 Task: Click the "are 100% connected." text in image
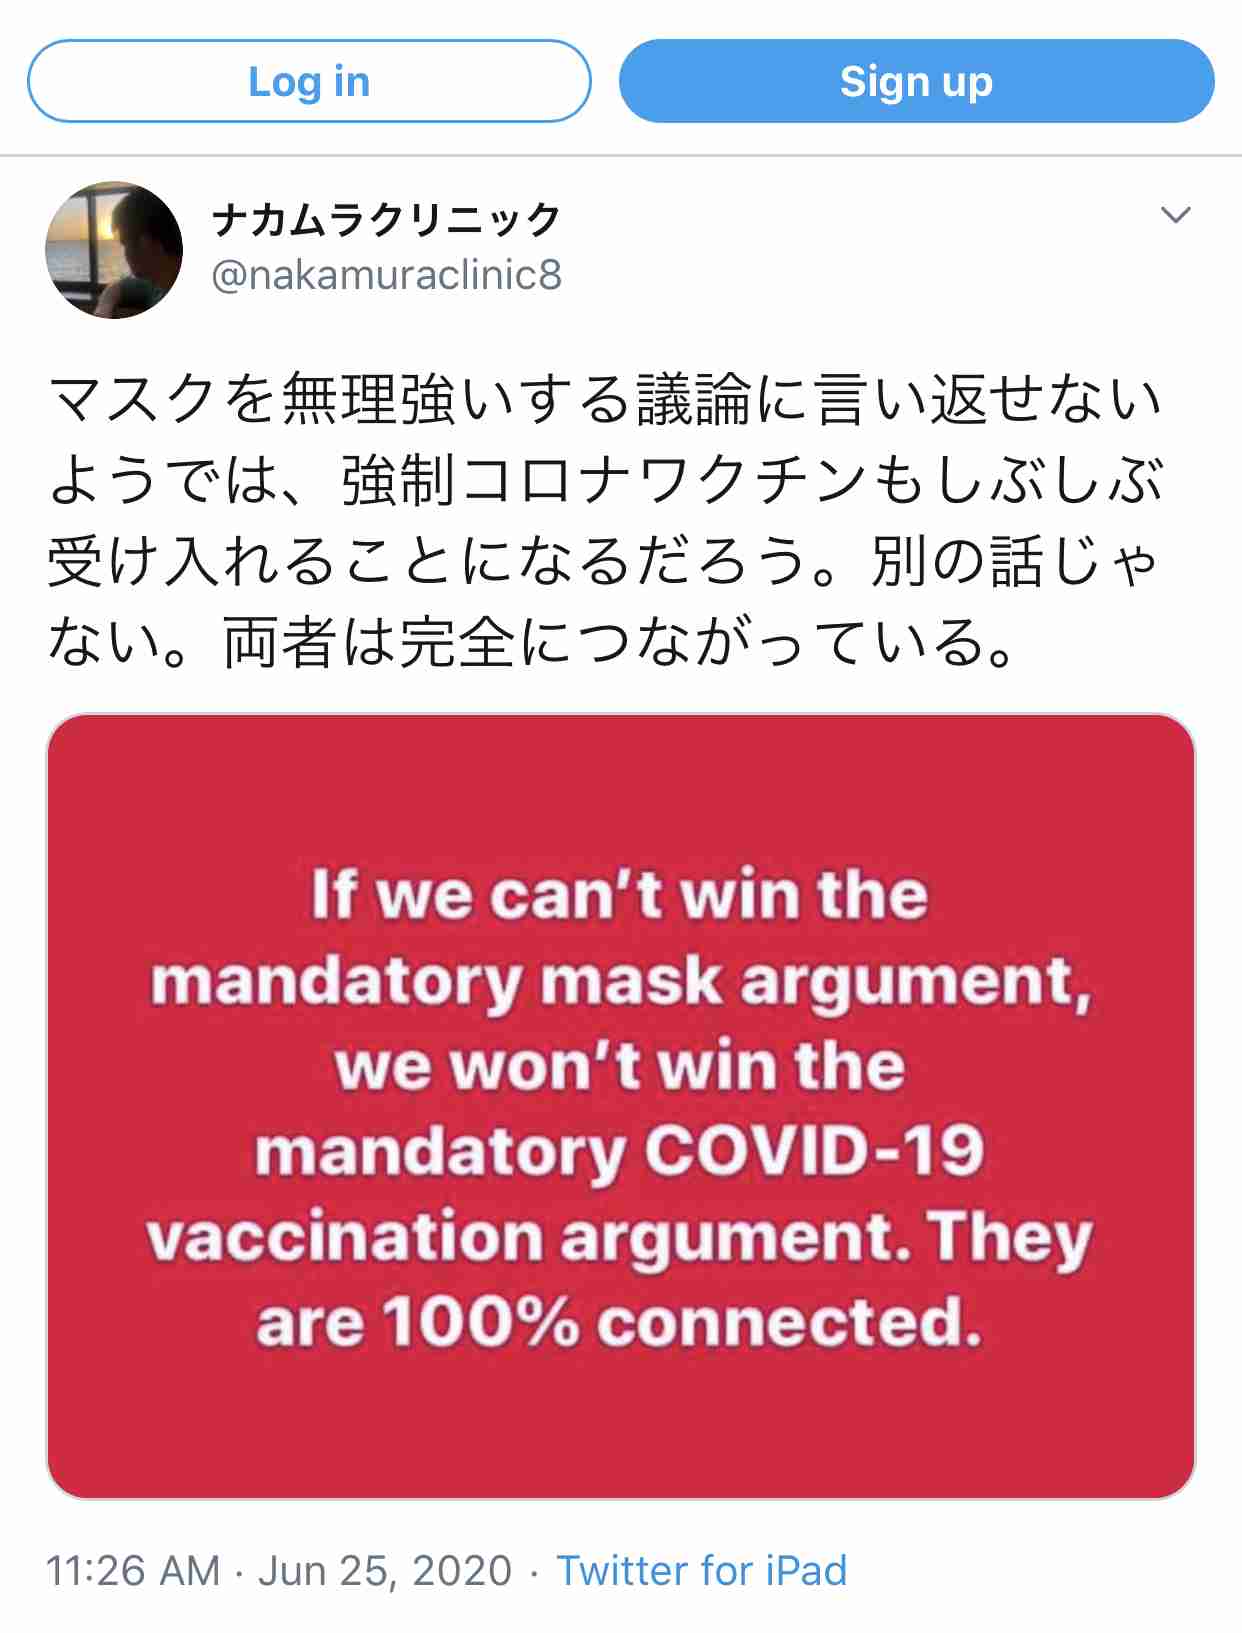pyautogui.click(x=620, y=1322)
